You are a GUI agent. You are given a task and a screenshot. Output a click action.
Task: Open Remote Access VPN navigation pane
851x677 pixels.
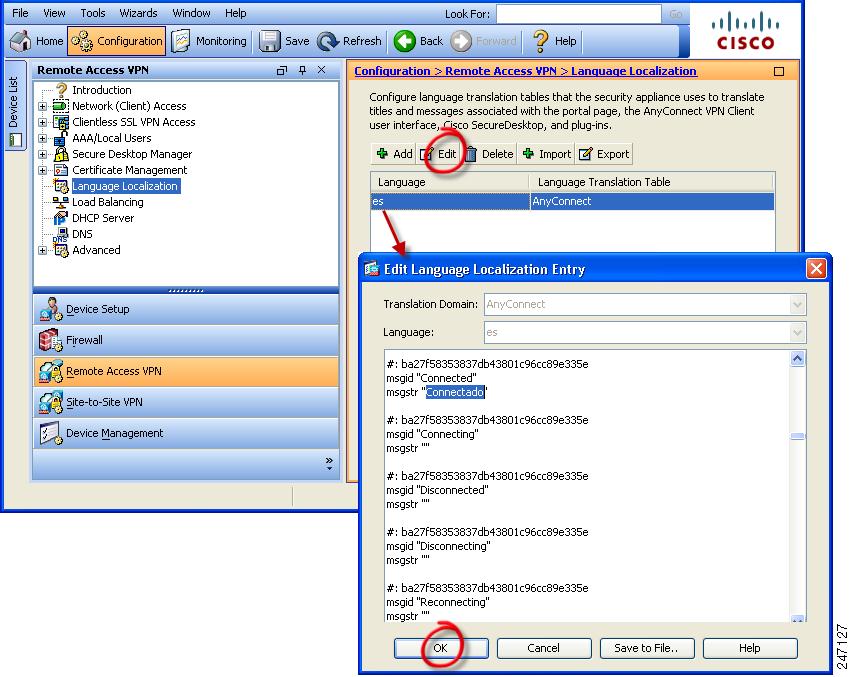coord(186,371)
